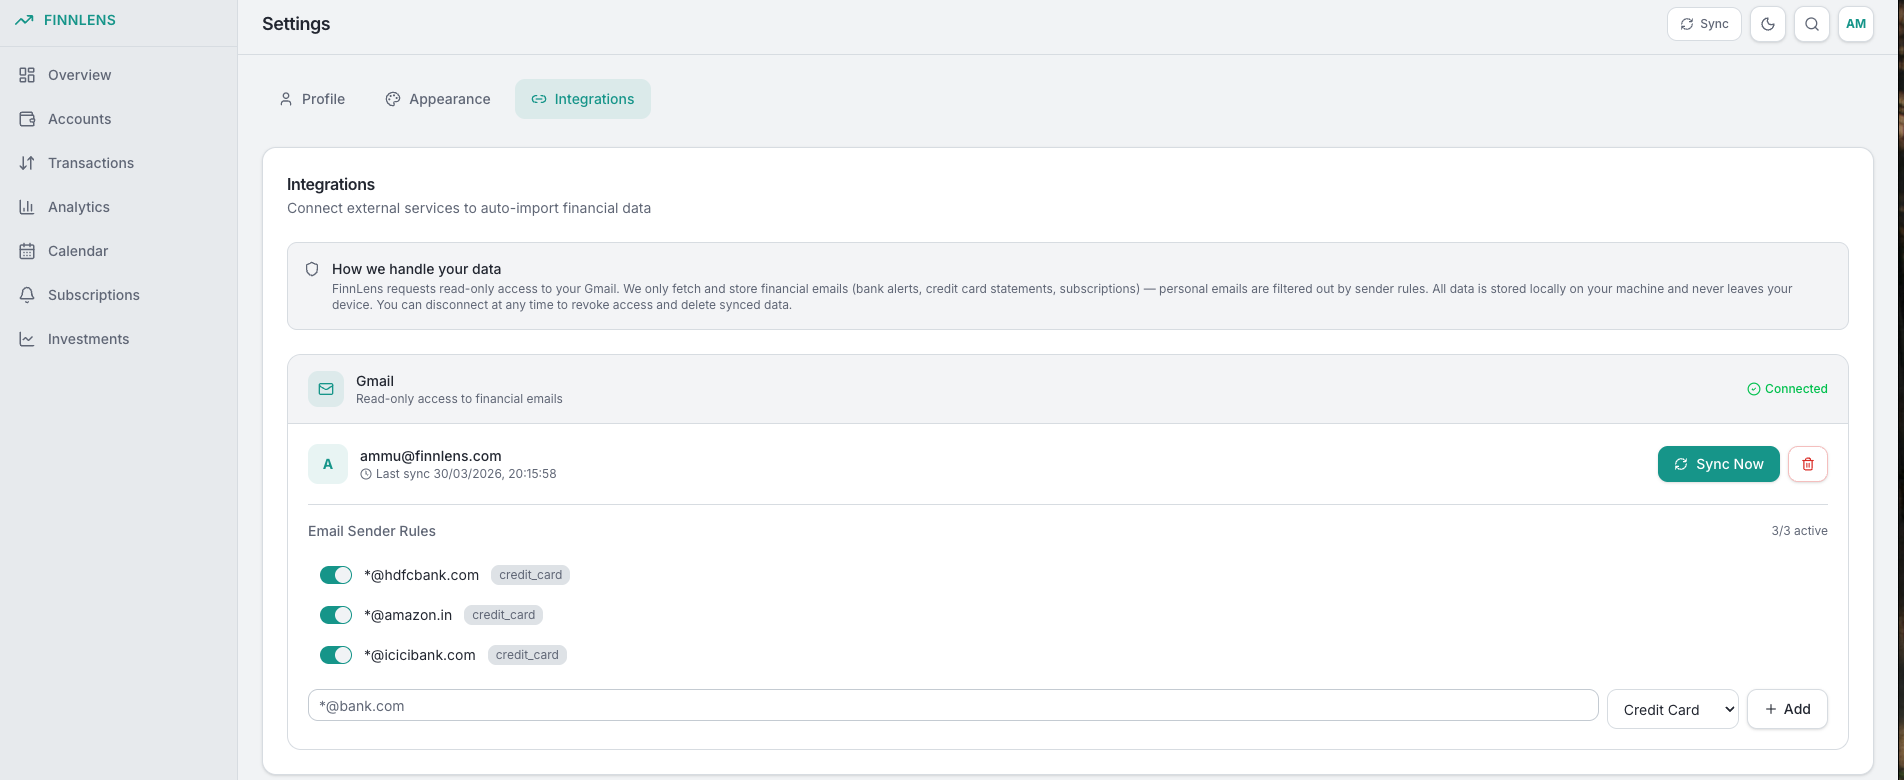
Task: Select the Integrations tab
Action: [583, 99]
